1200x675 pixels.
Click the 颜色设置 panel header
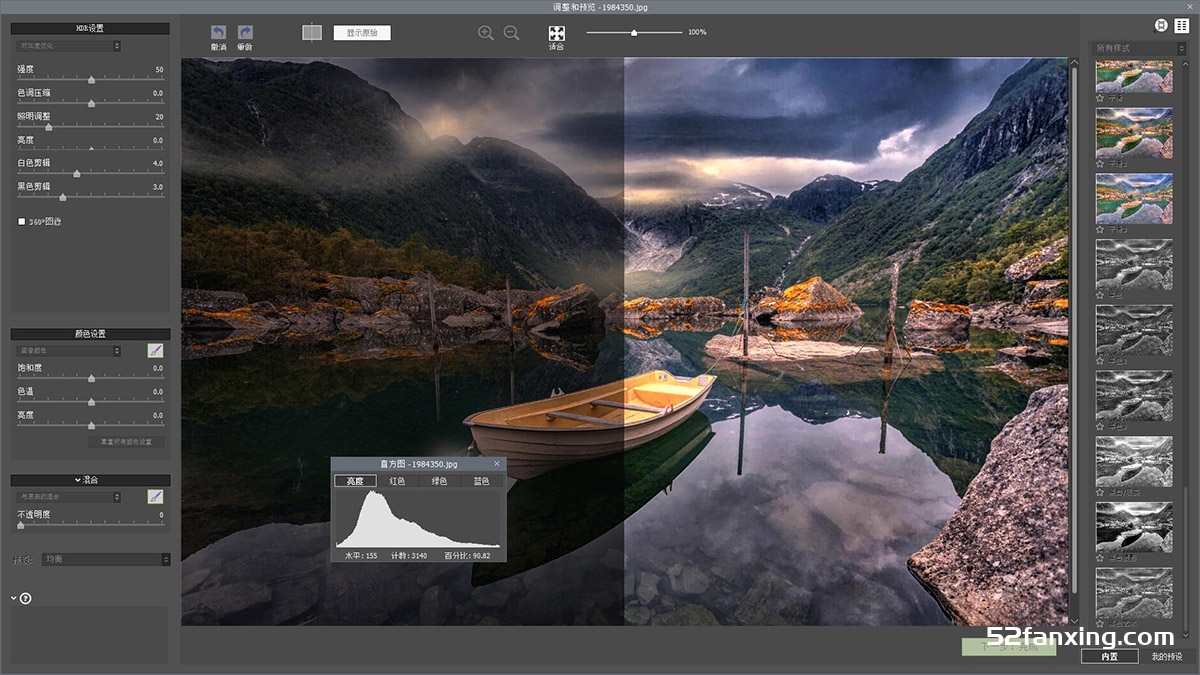pyautogui.click(x=90, y=334)
